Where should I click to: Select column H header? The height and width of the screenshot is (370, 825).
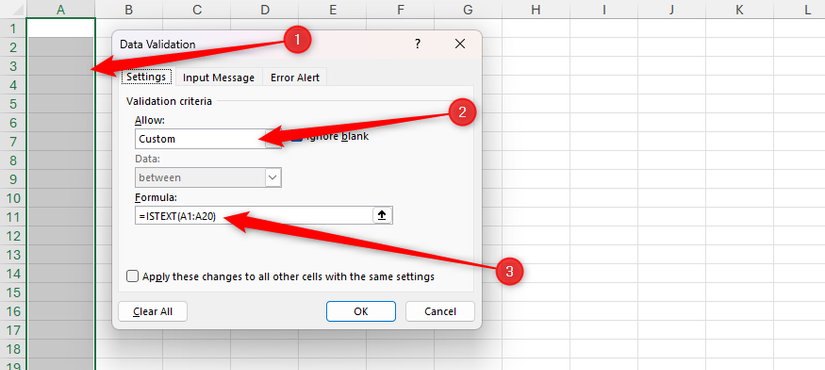tap(536, 9)
